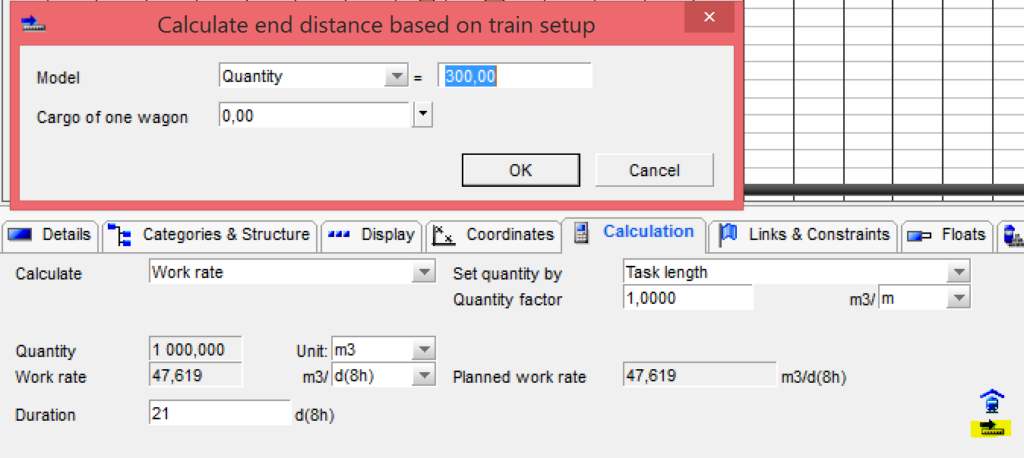
Task: Open the Calculate dropdown set to Work rate
Action: (292, 272)
